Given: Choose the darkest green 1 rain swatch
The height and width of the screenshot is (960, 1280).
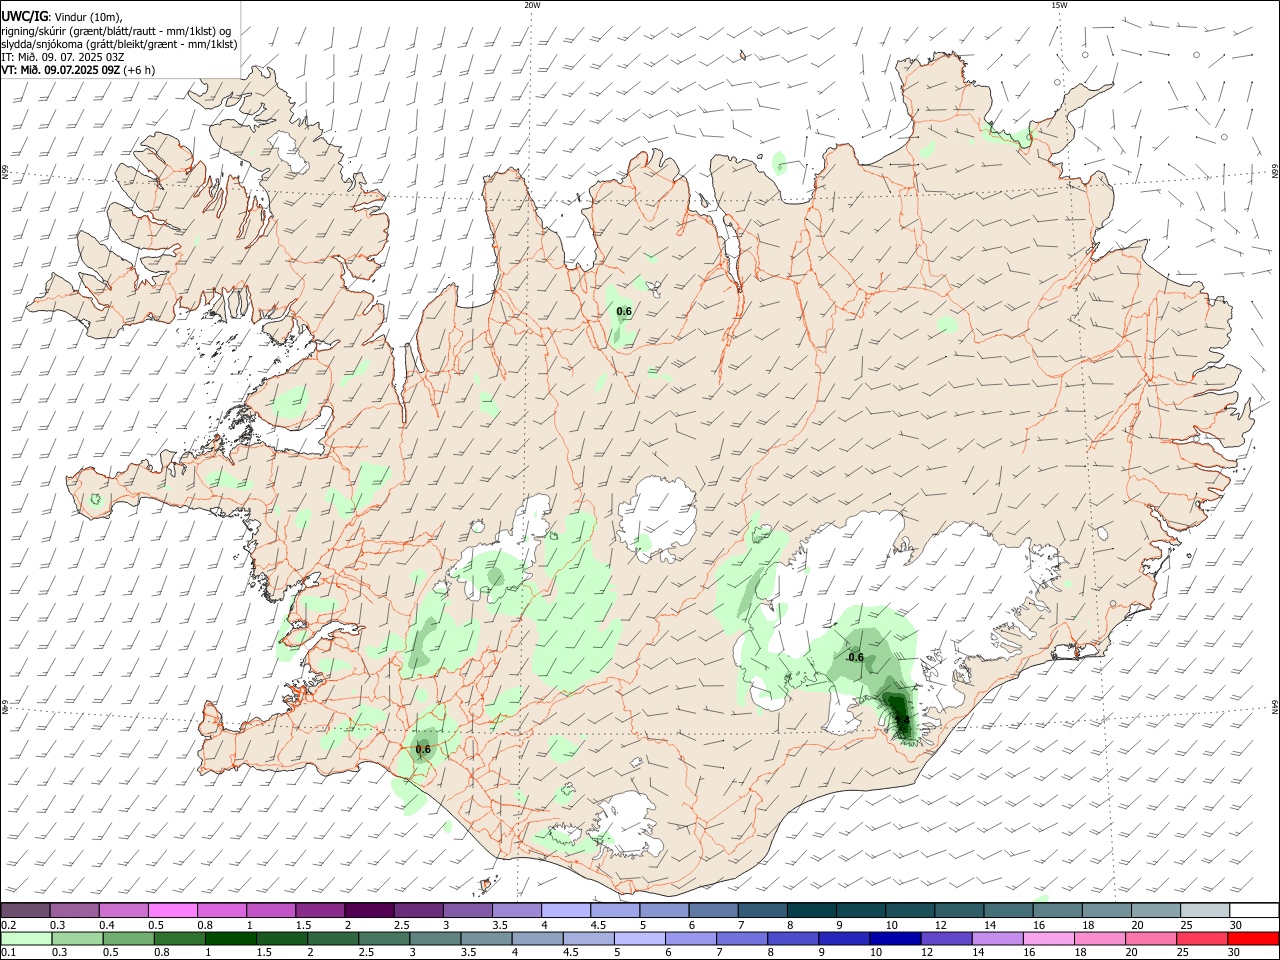Looking at the screenshot, I should pyautogui.click(x=231, y=939).
